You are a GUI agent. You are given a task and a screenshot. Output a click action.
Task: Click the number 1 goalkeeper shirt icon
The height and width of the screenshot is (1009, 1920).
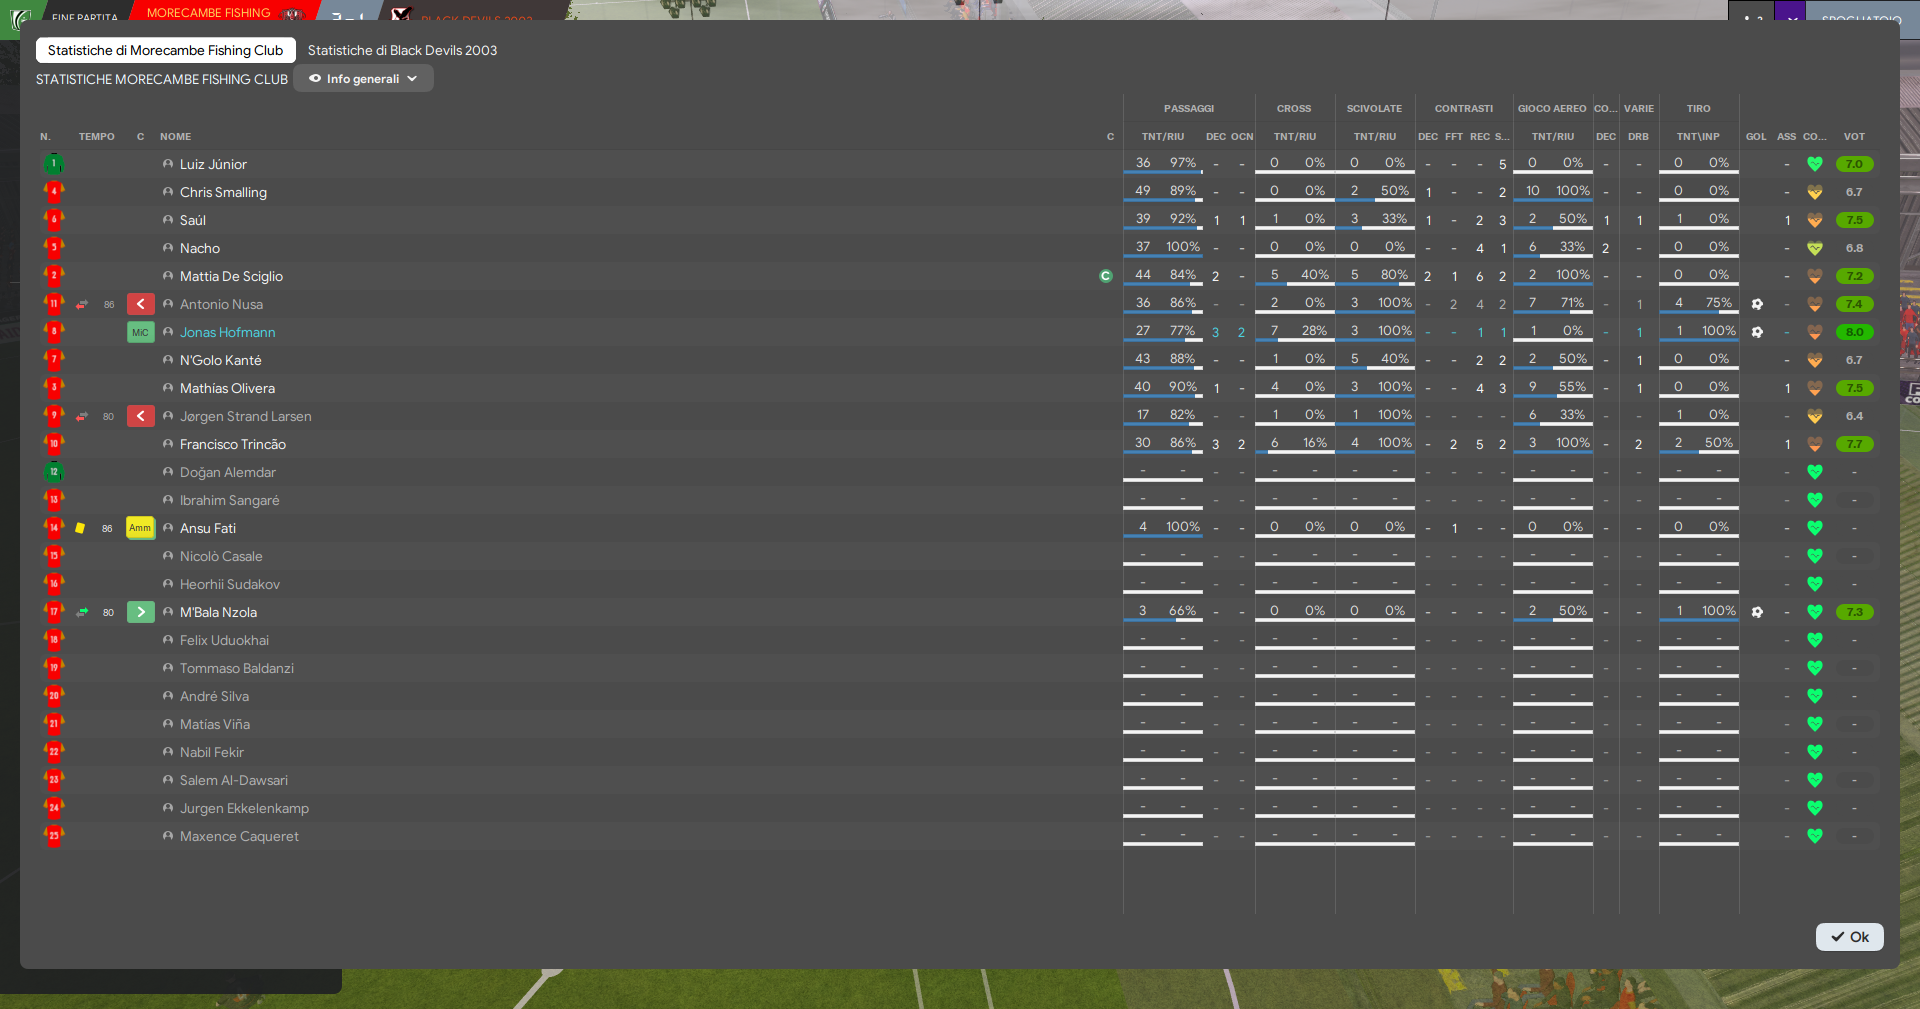(54, 164)
